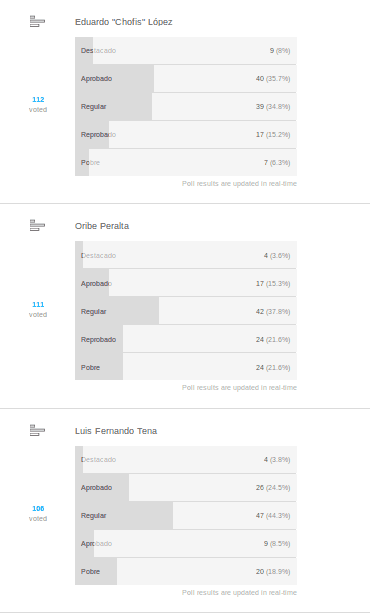Click the 112 voted count
The image size is (370, 613).
(x=38, y=104)
